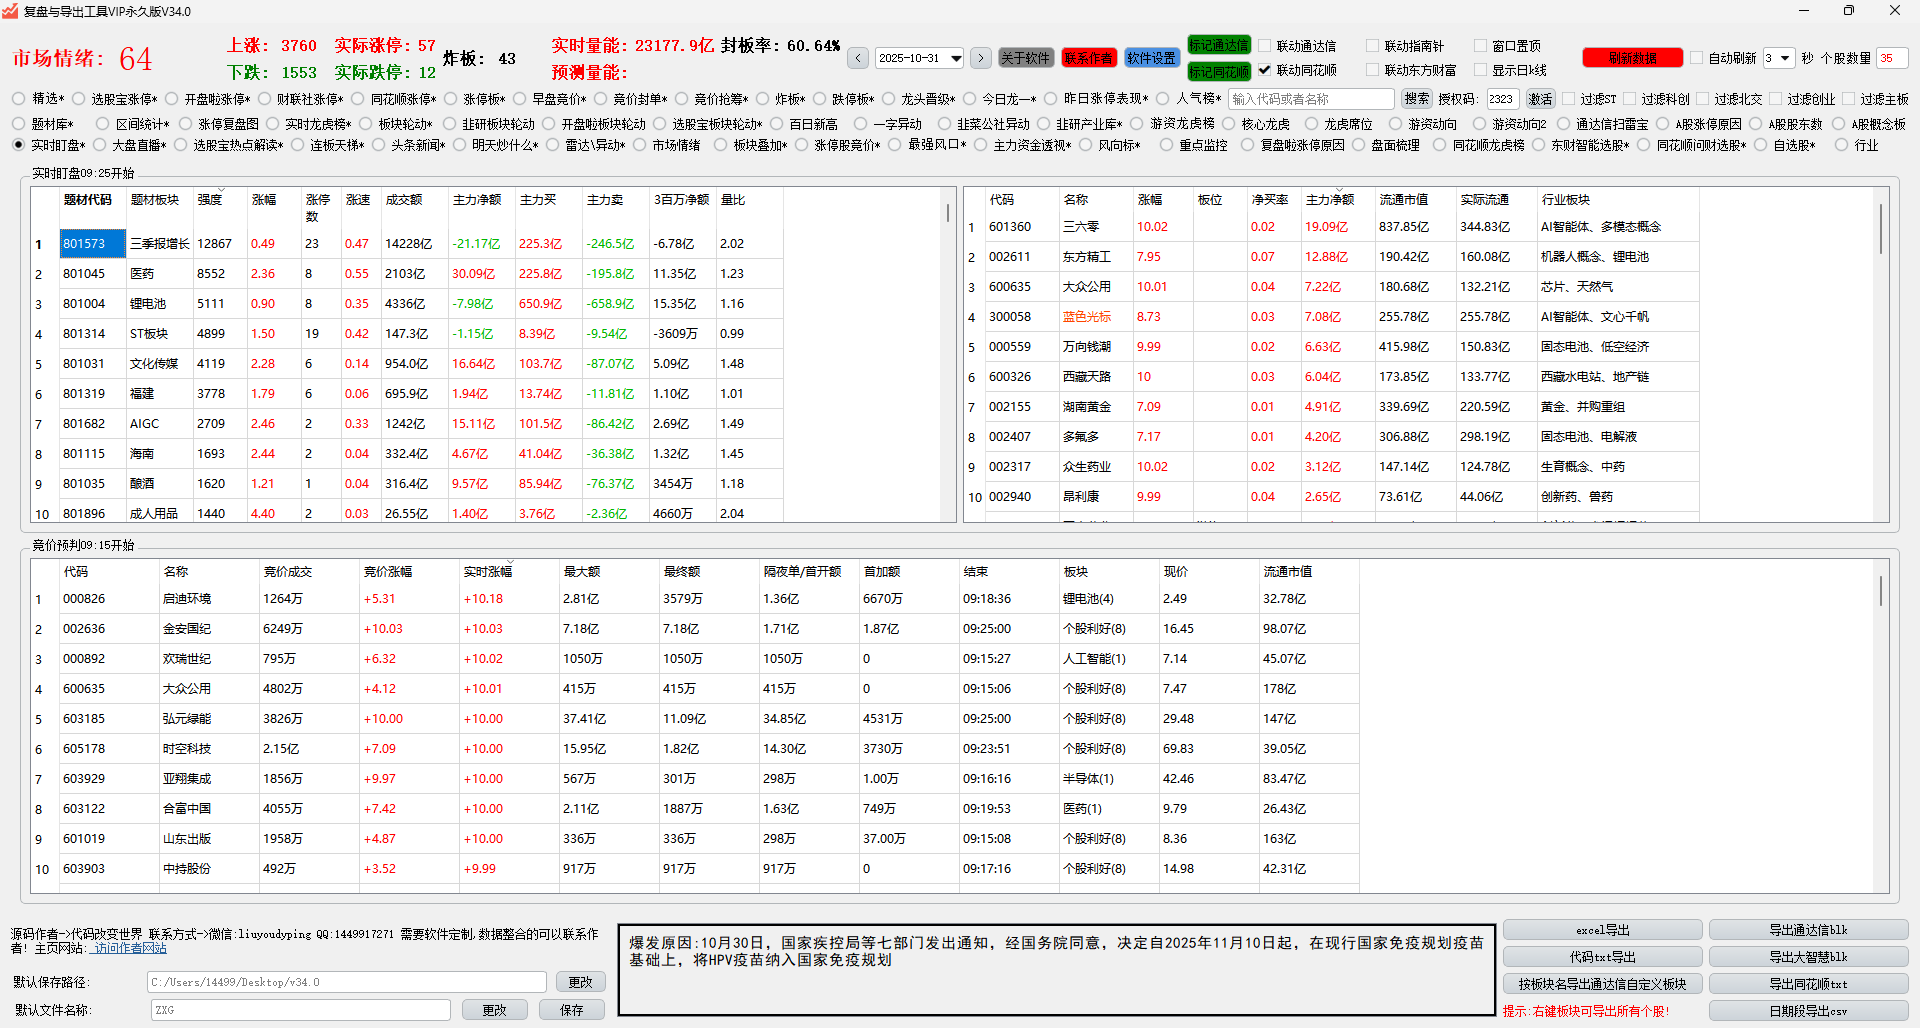Select 市场情绪 radio option
This screenshot has height=1028, width=1920.
pos(640,145)
